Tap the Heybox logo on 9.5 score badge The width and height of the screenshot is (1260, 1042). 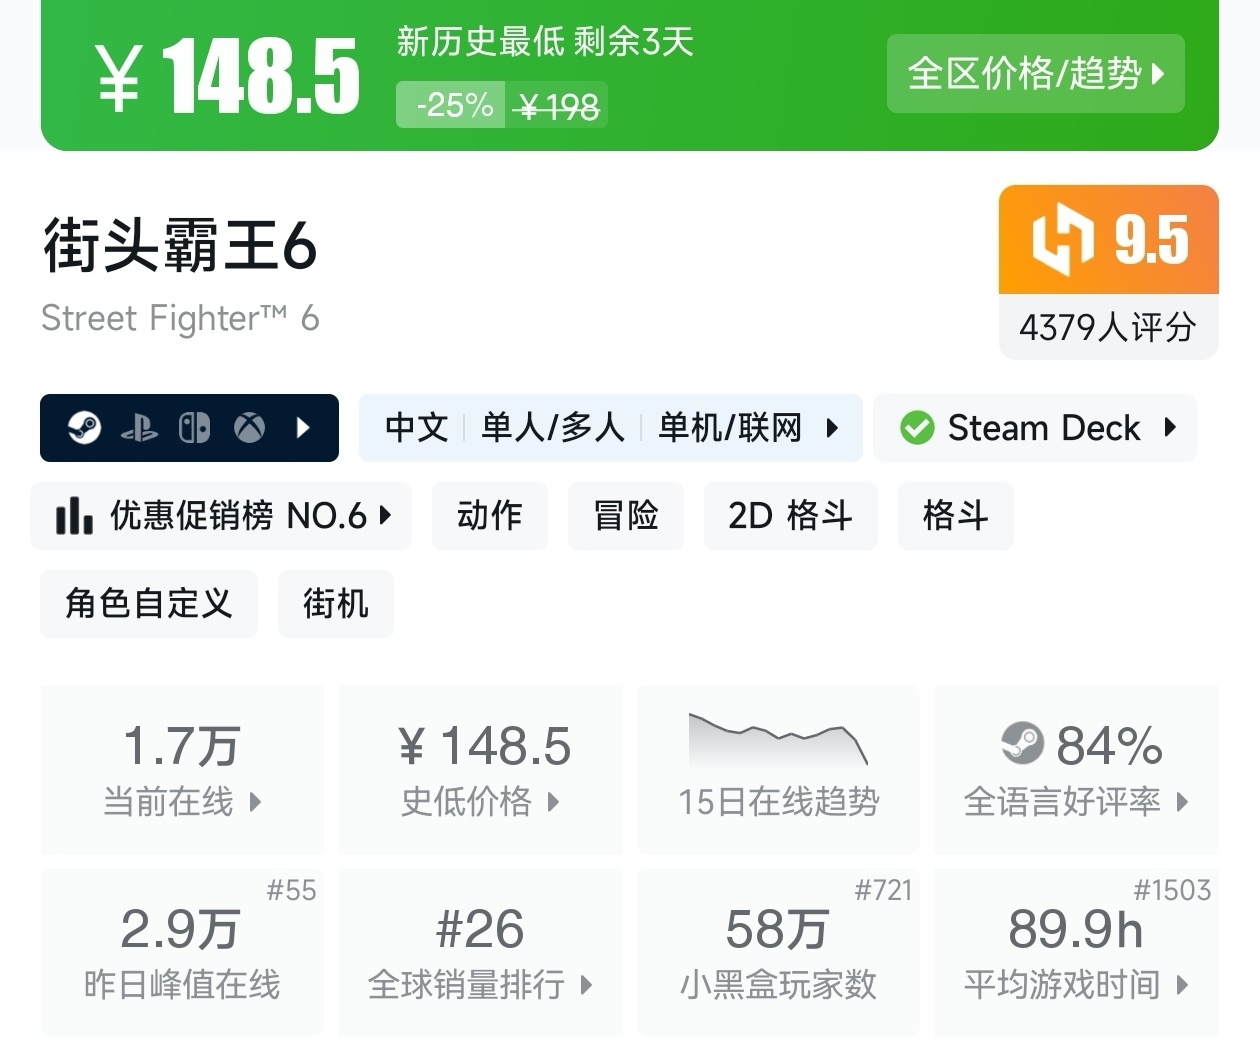click(x=1062, y=240)
